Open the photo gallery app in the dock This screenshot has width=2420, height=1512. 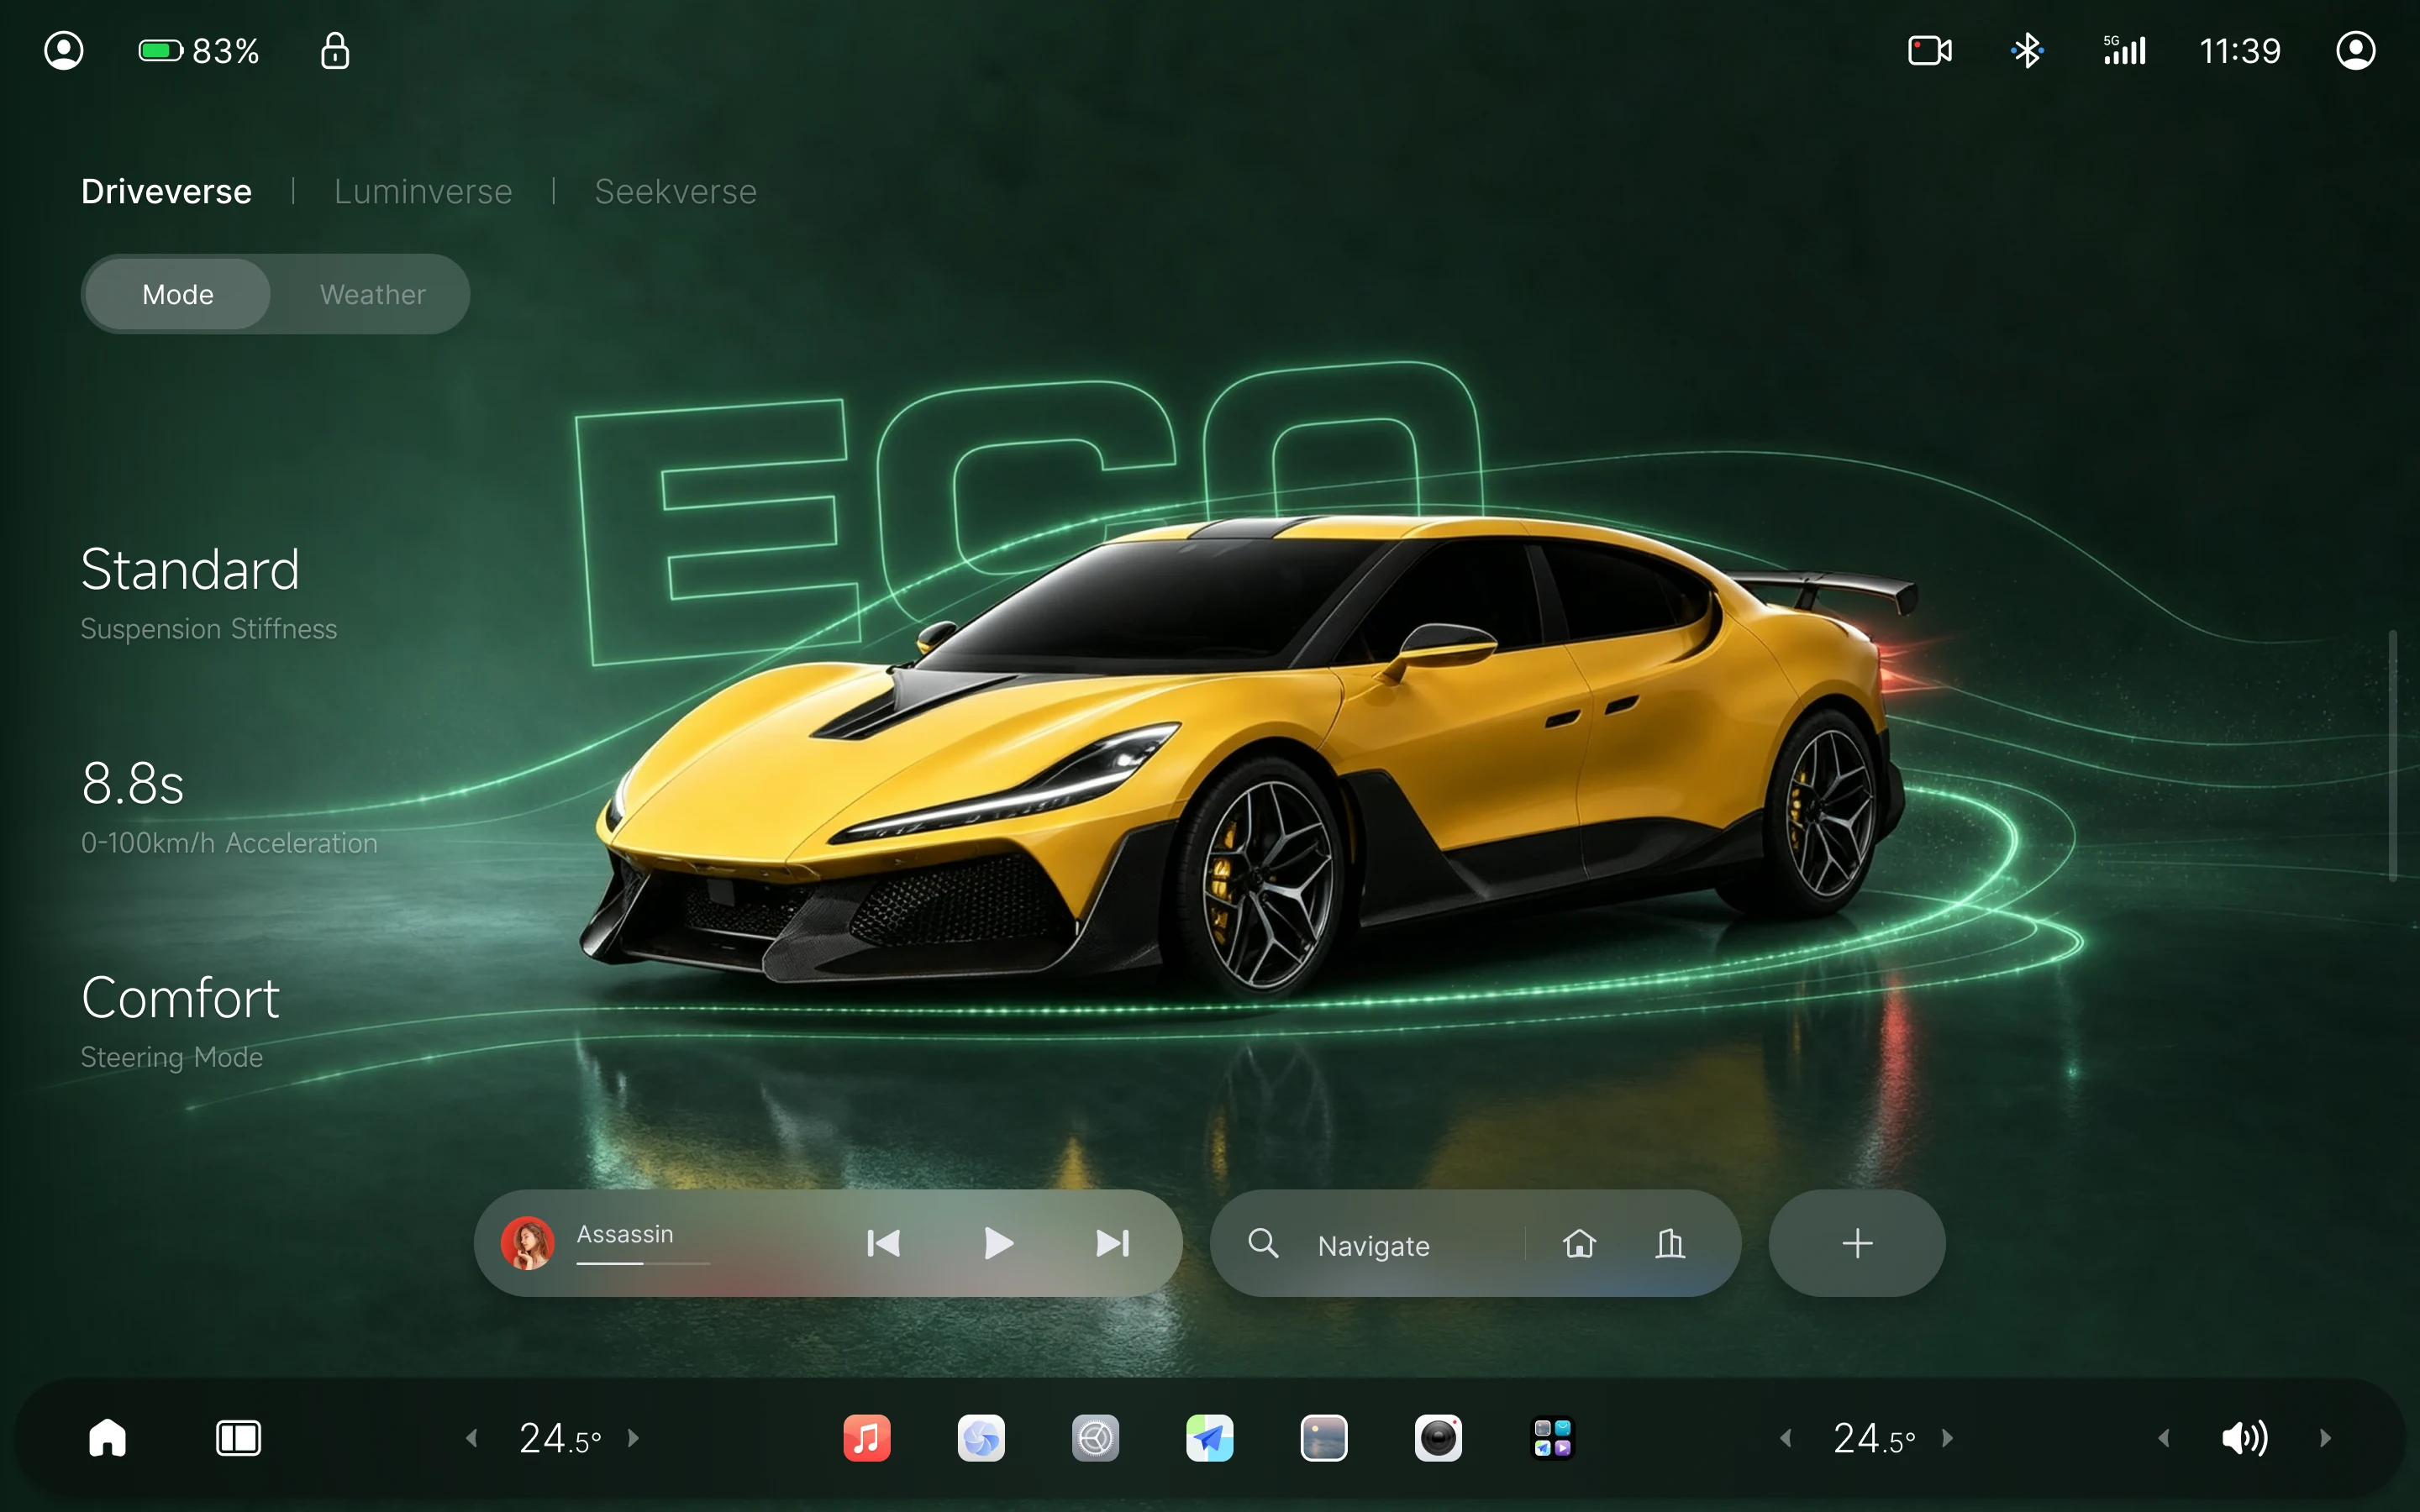coord(1324,1438)
